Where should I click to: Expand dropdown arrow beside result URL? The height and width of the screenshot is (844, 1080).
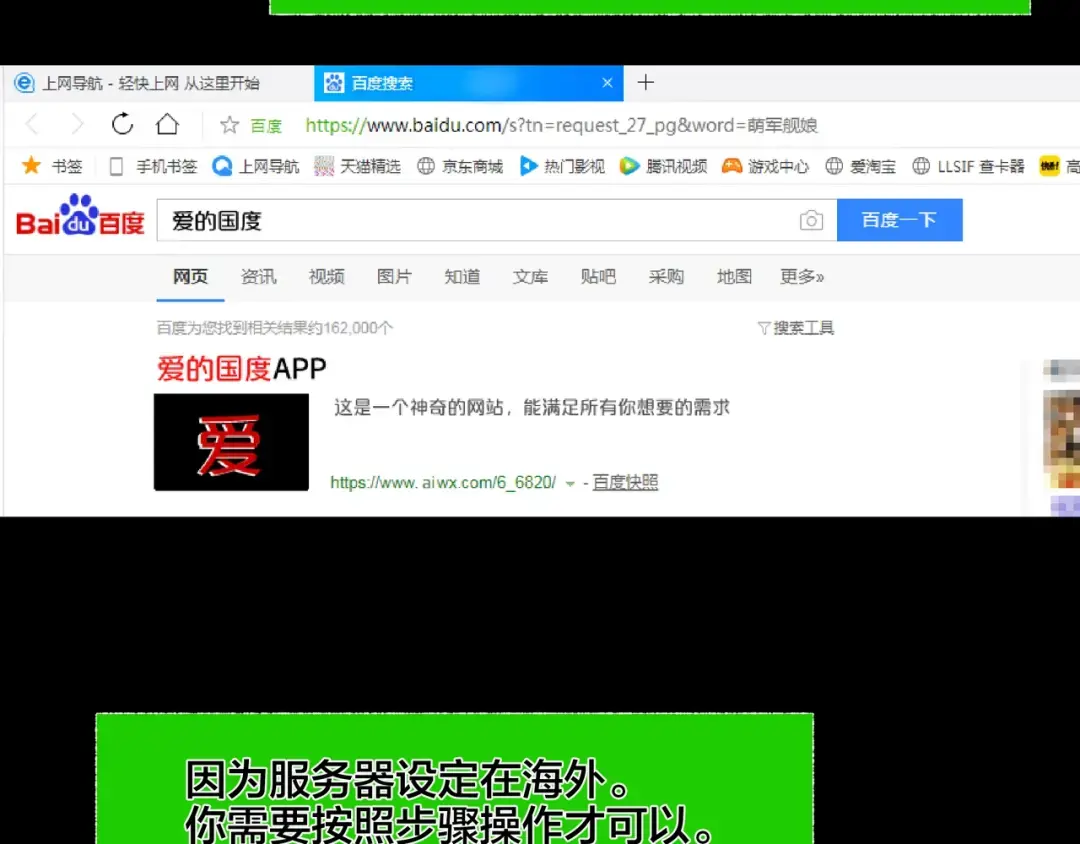pyautogui.click(x=570, y=484)
